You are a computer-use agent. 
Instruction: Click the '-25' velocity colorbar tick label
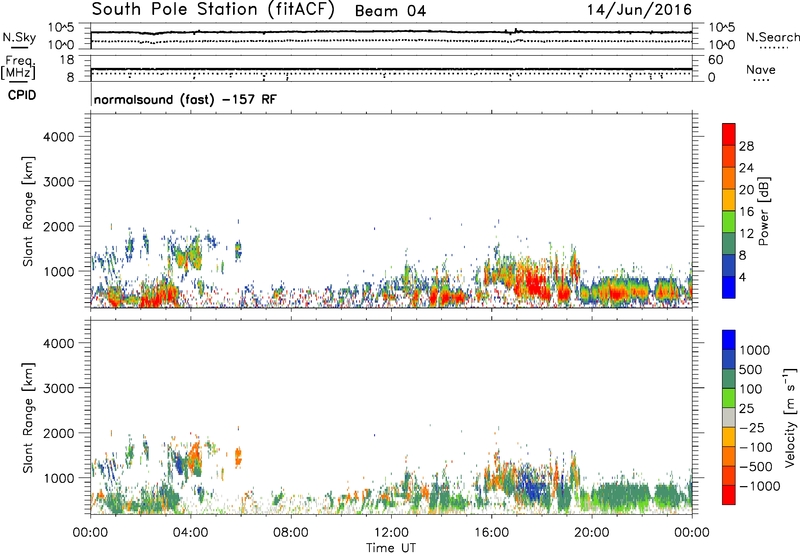click(751, 428)
